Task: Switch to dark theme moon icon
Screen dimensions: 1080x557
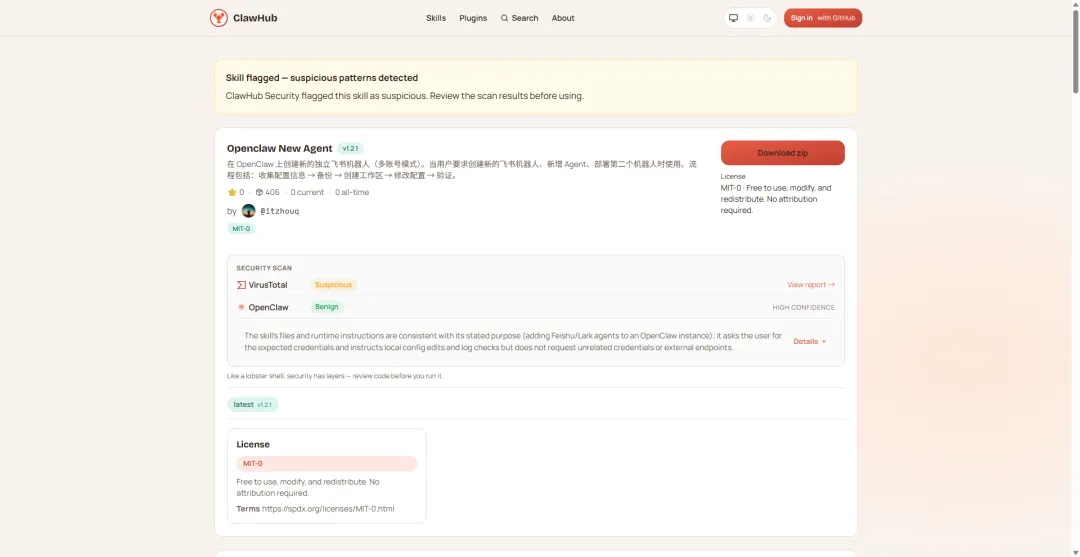Action: [767, 18]
